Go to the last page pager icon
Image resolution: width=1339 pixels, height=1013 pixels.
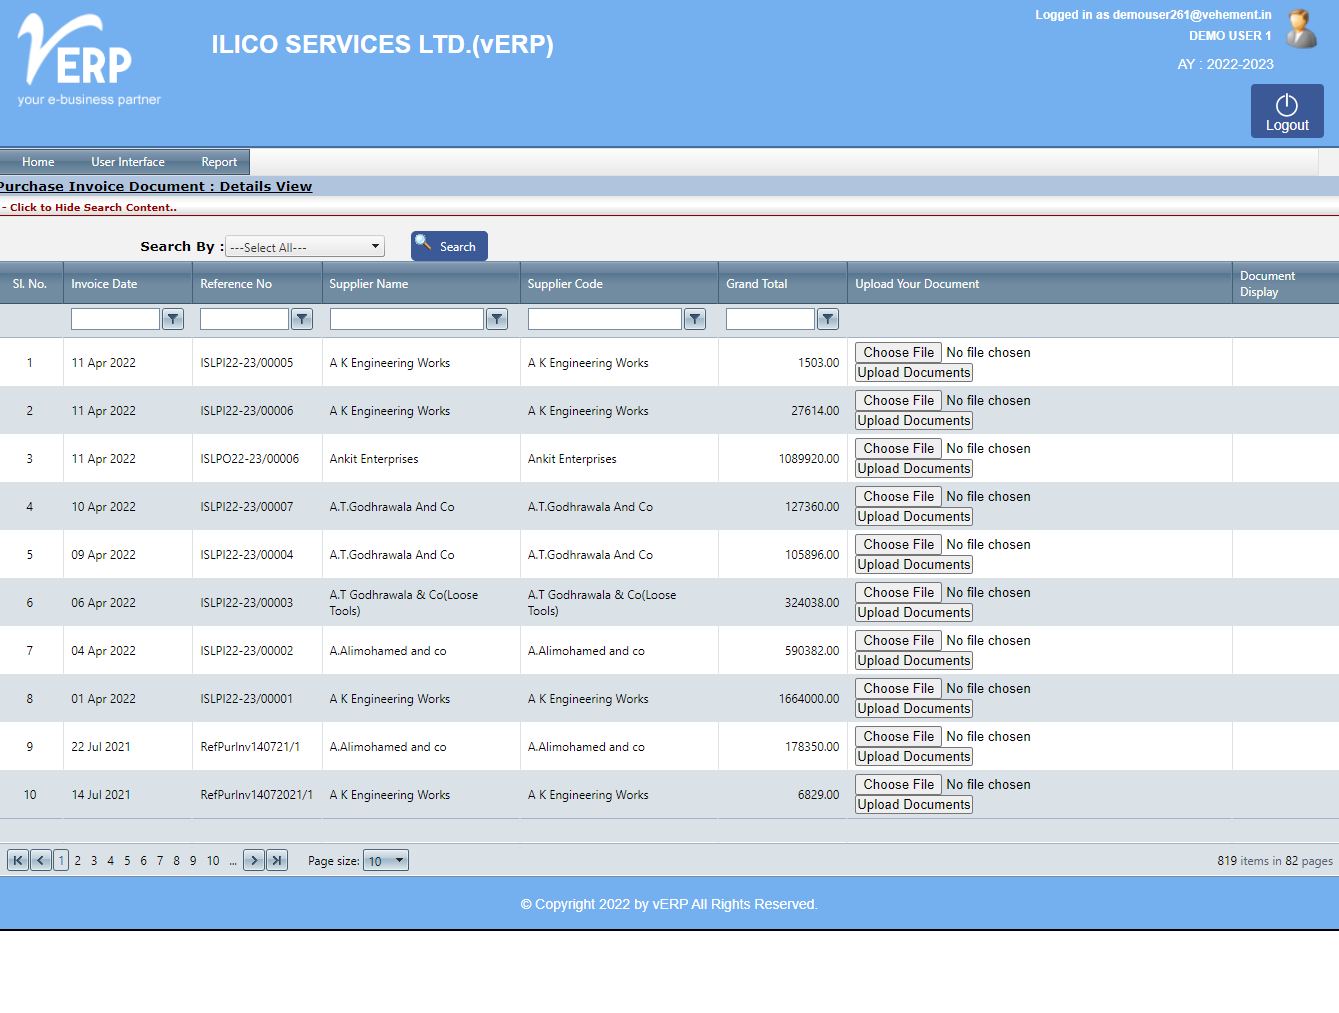[277, 860]
